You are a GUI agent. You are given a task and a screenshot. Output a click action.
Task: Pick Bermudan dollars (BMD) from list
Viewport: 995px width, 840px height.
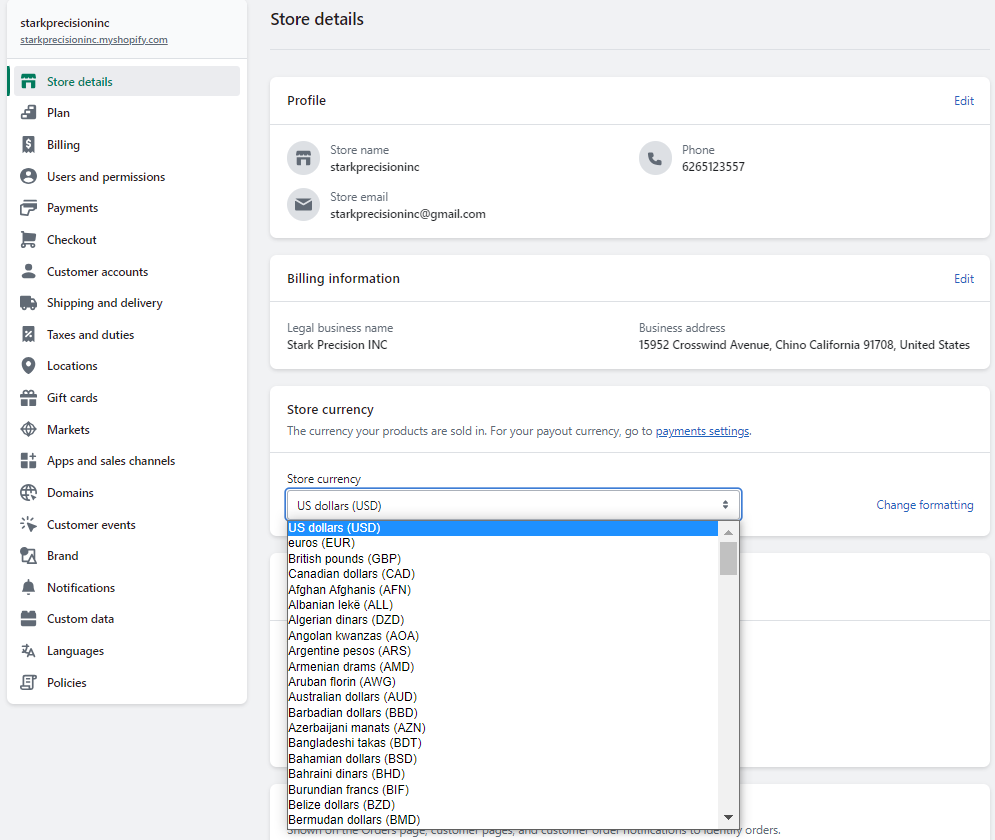point(503,820)
